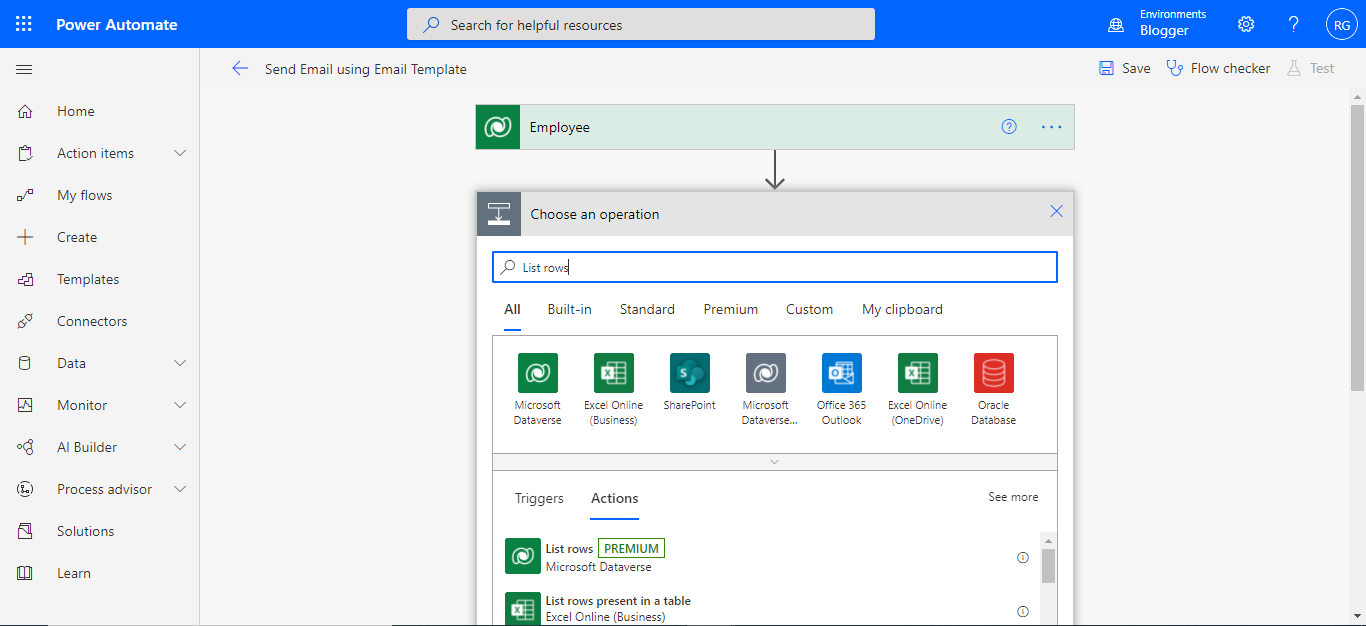This screenshot has height=626, width=1366.
Task: Open the Environments picker icon
Action: point(1116,24)
